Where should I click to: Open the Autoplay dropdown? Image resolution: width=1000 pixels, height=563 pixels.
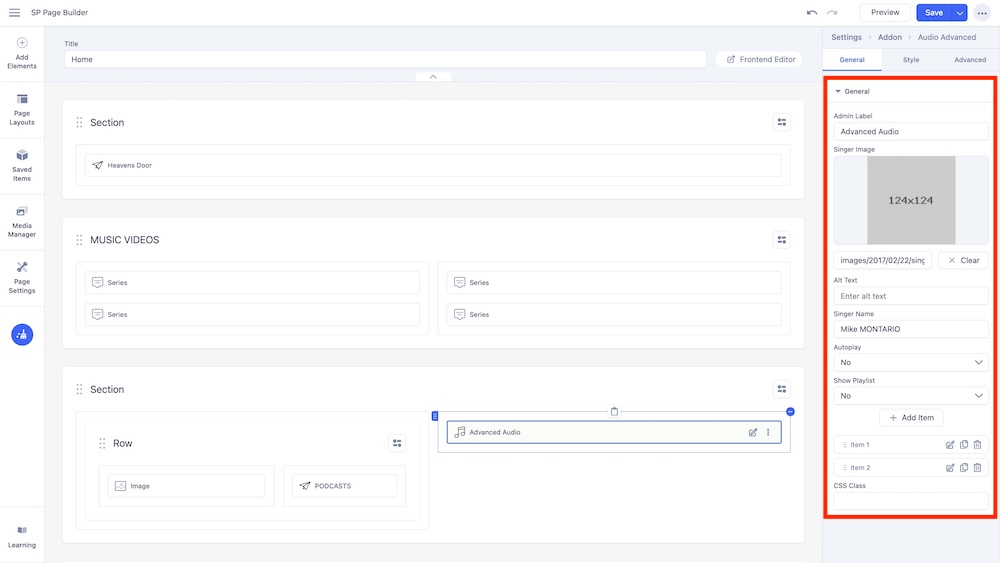tap(910, 363)
